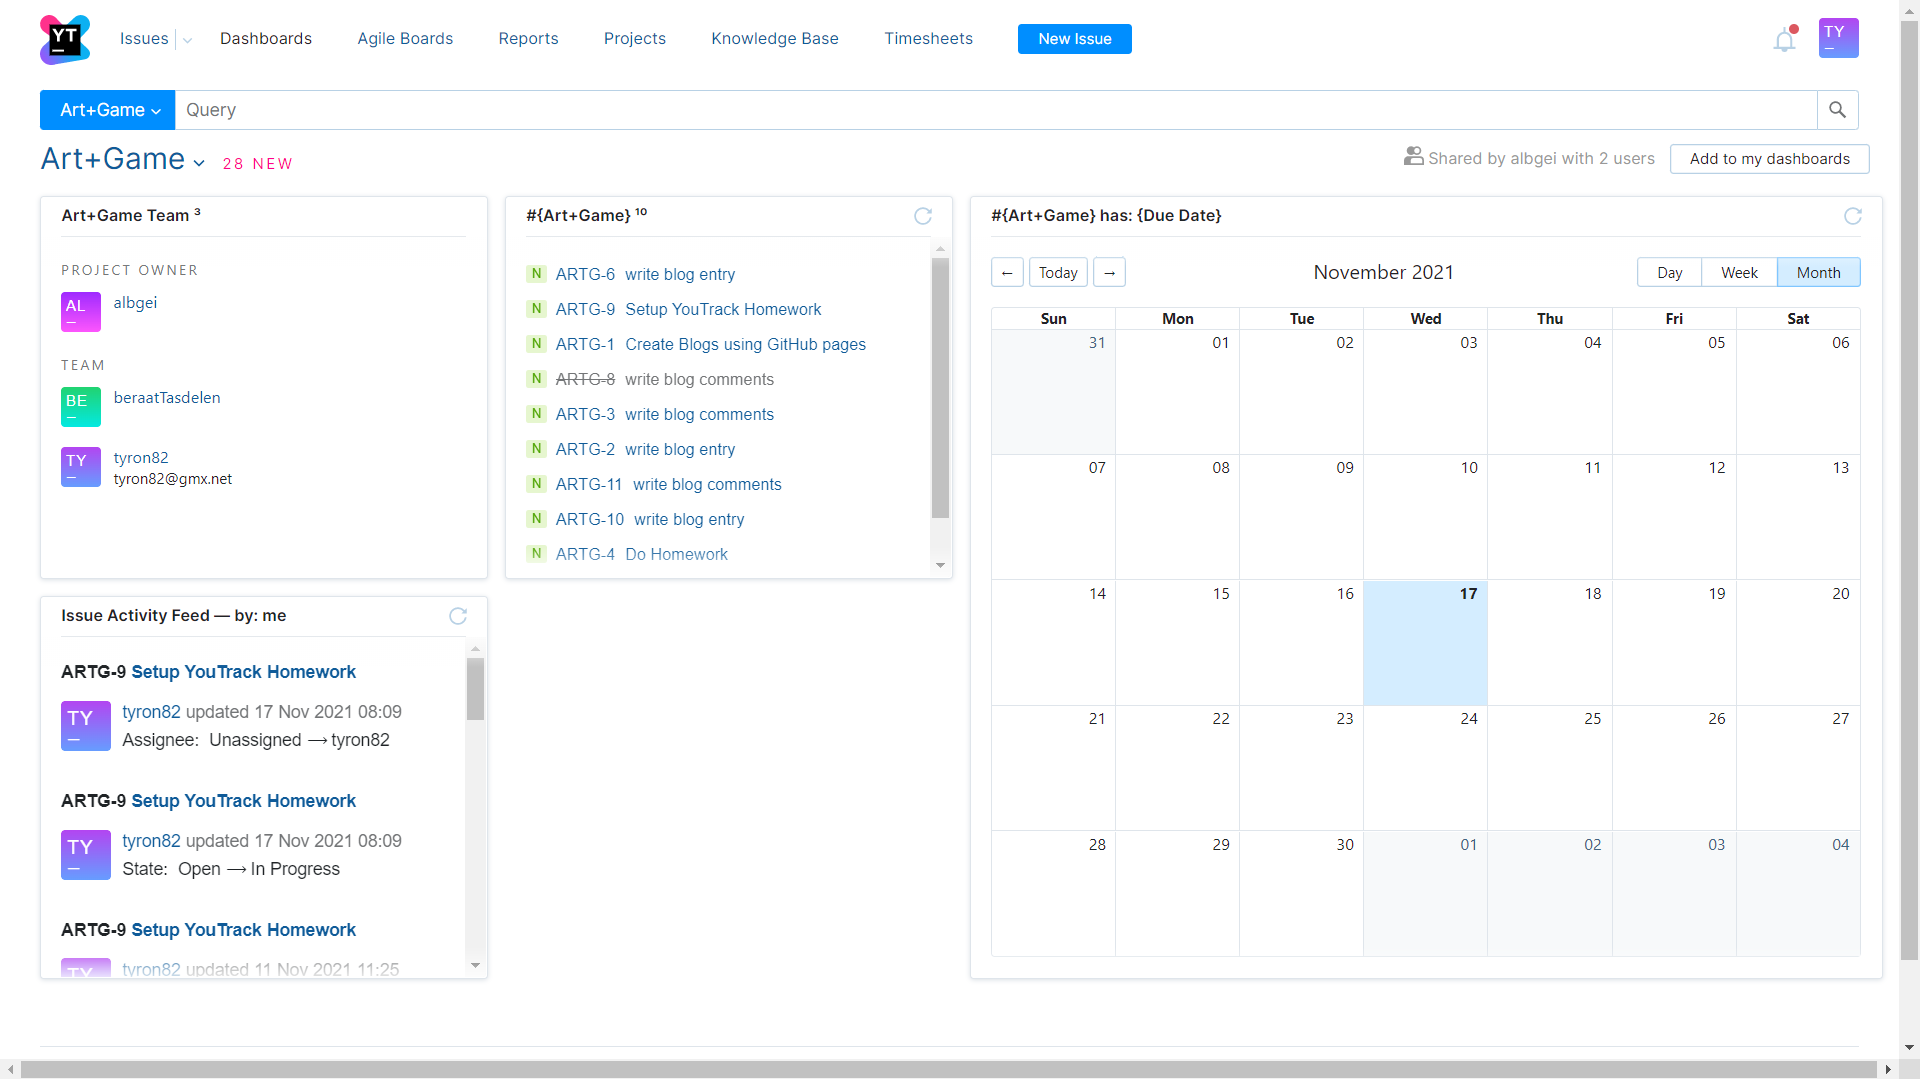Open the Art+Game search context dropdown
This screenshot has height=1079, width=1920.
pyautogui.click(x=108, y=110)
